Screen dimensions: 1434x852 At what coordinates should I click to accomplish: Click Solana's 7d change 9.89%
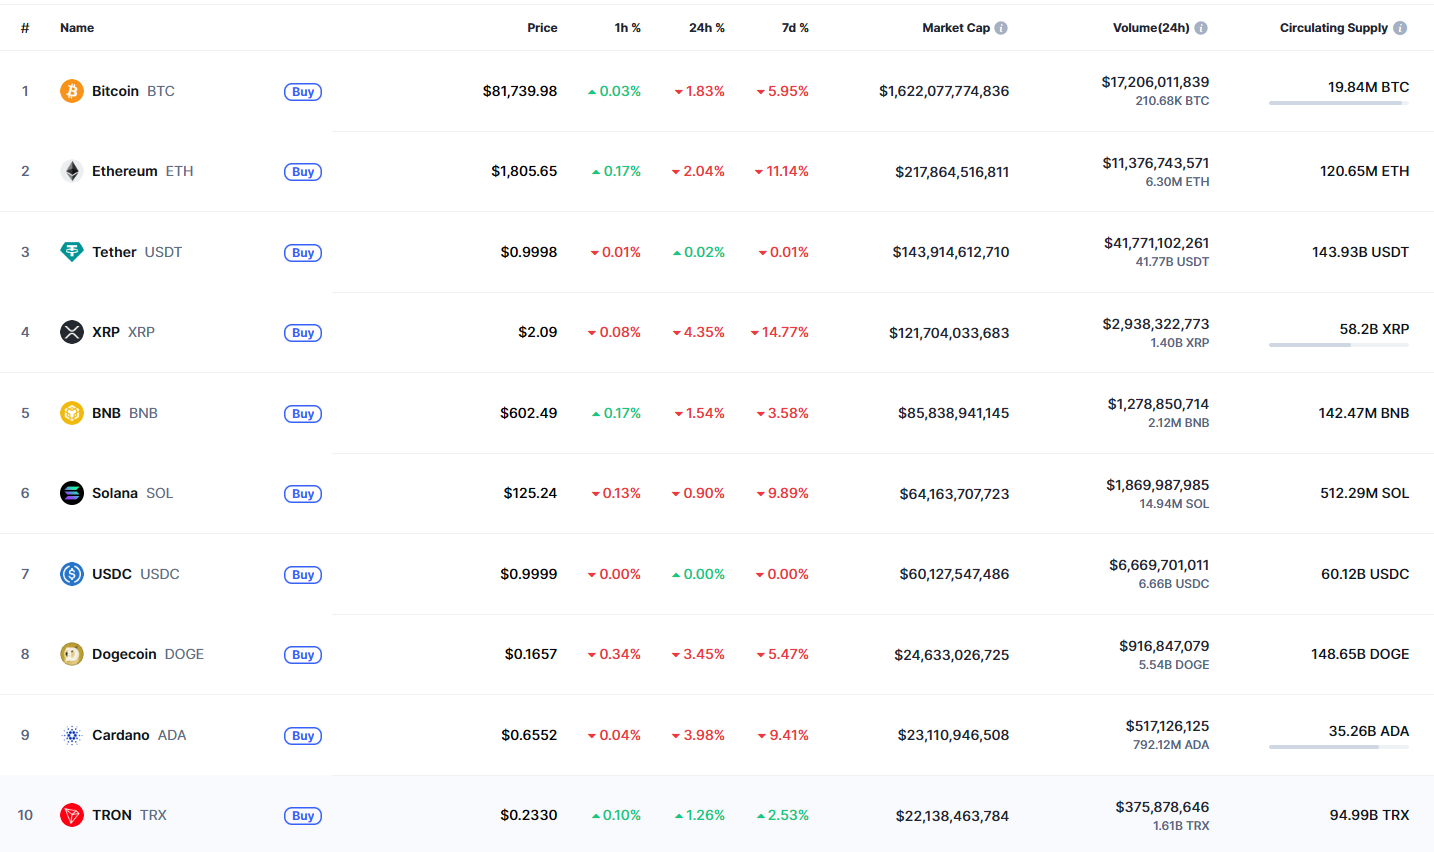783,493
